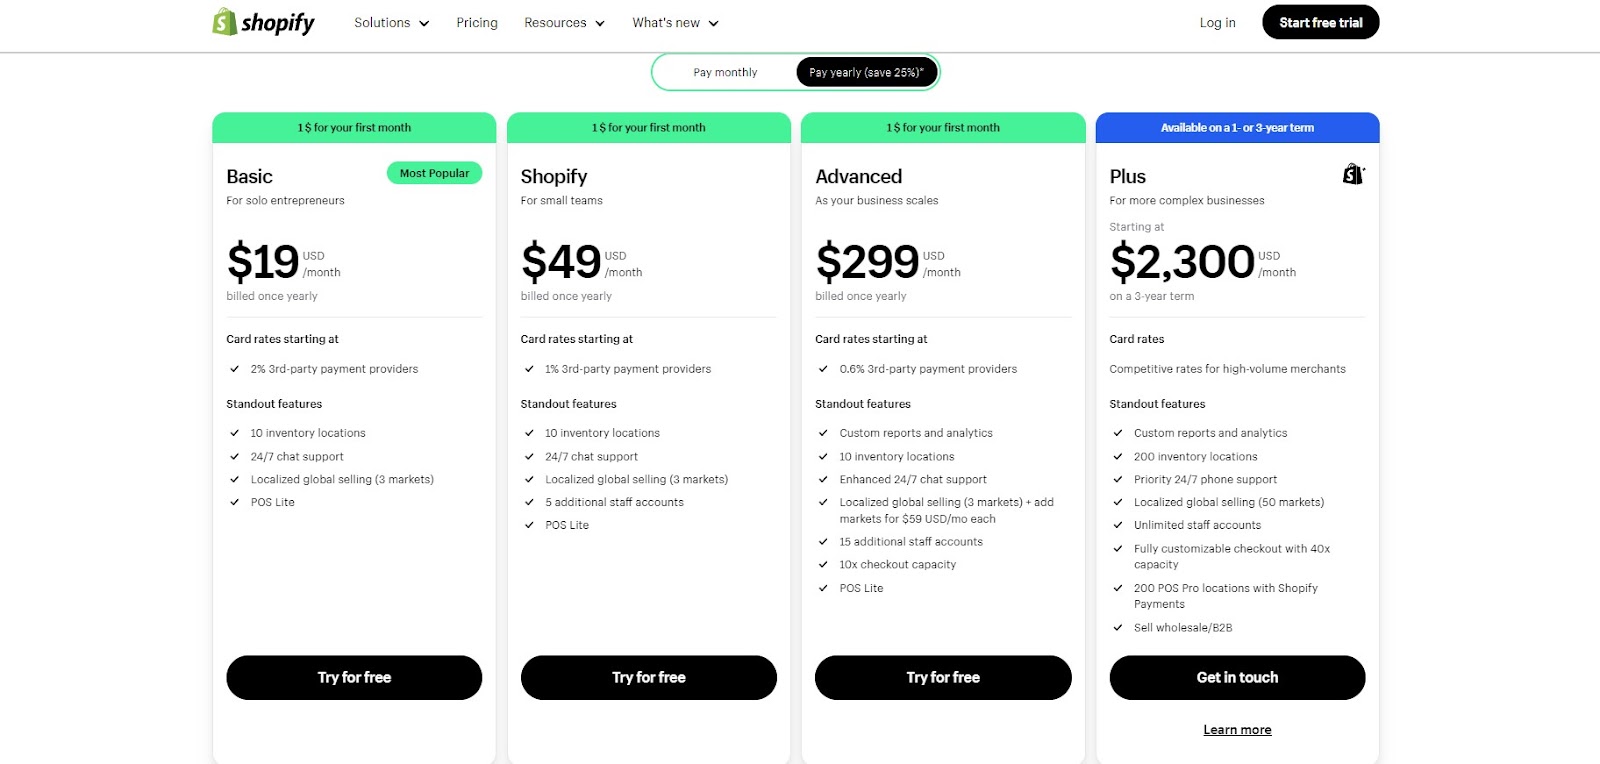Image resolution: width=1600 pixels, height=764 pixels.
Task: Click Get in touch for the Plus plan
Action: pyautogui.click(x=1237, y=677)
